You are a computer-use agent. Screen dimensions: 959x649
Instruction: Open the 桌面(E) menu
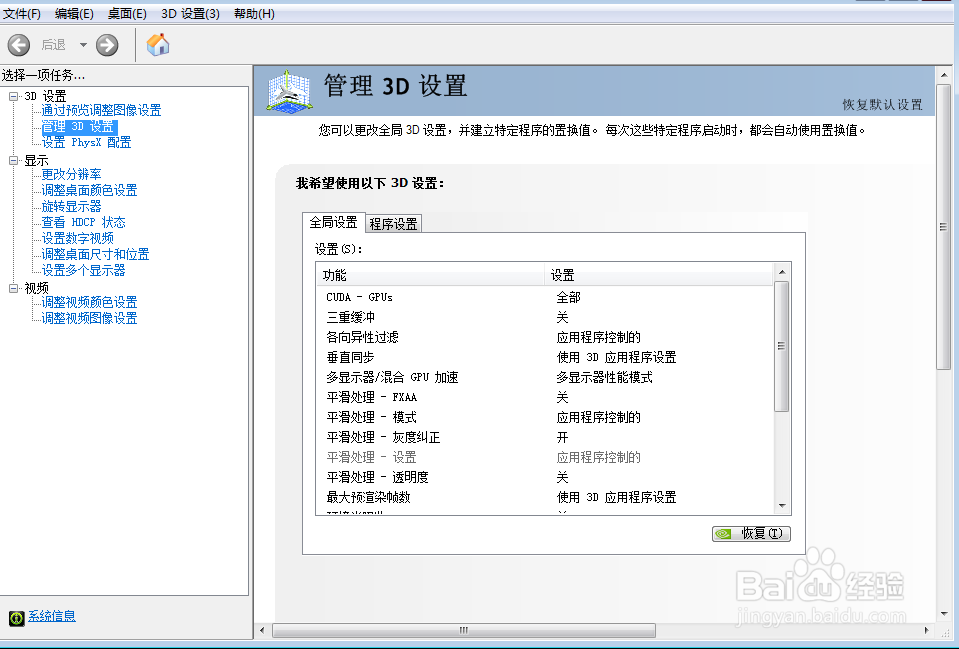pyautogui.click(x=127, y=13)
